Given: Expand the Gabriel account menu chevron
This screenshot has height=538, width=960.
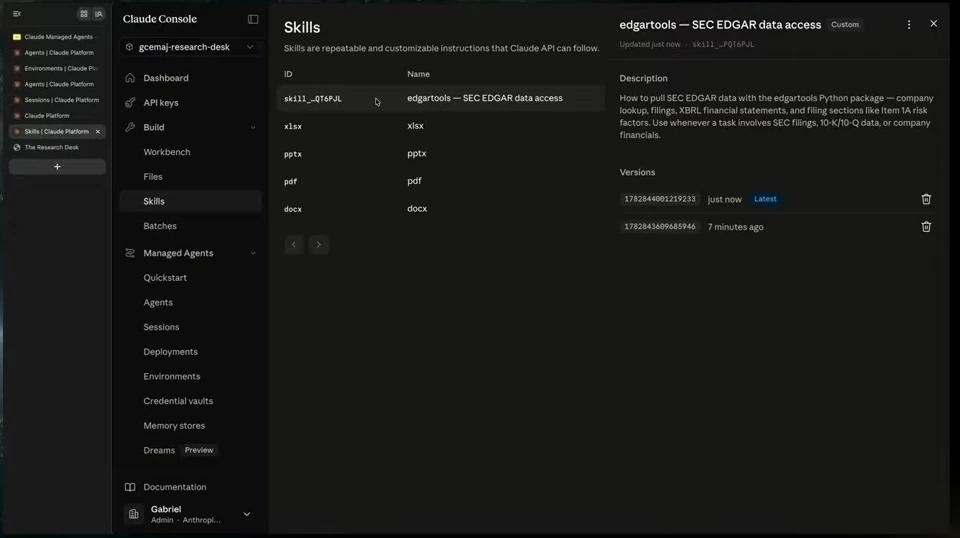Looking at the screenshot, I should pyautogui.click(x=247, y=515).
